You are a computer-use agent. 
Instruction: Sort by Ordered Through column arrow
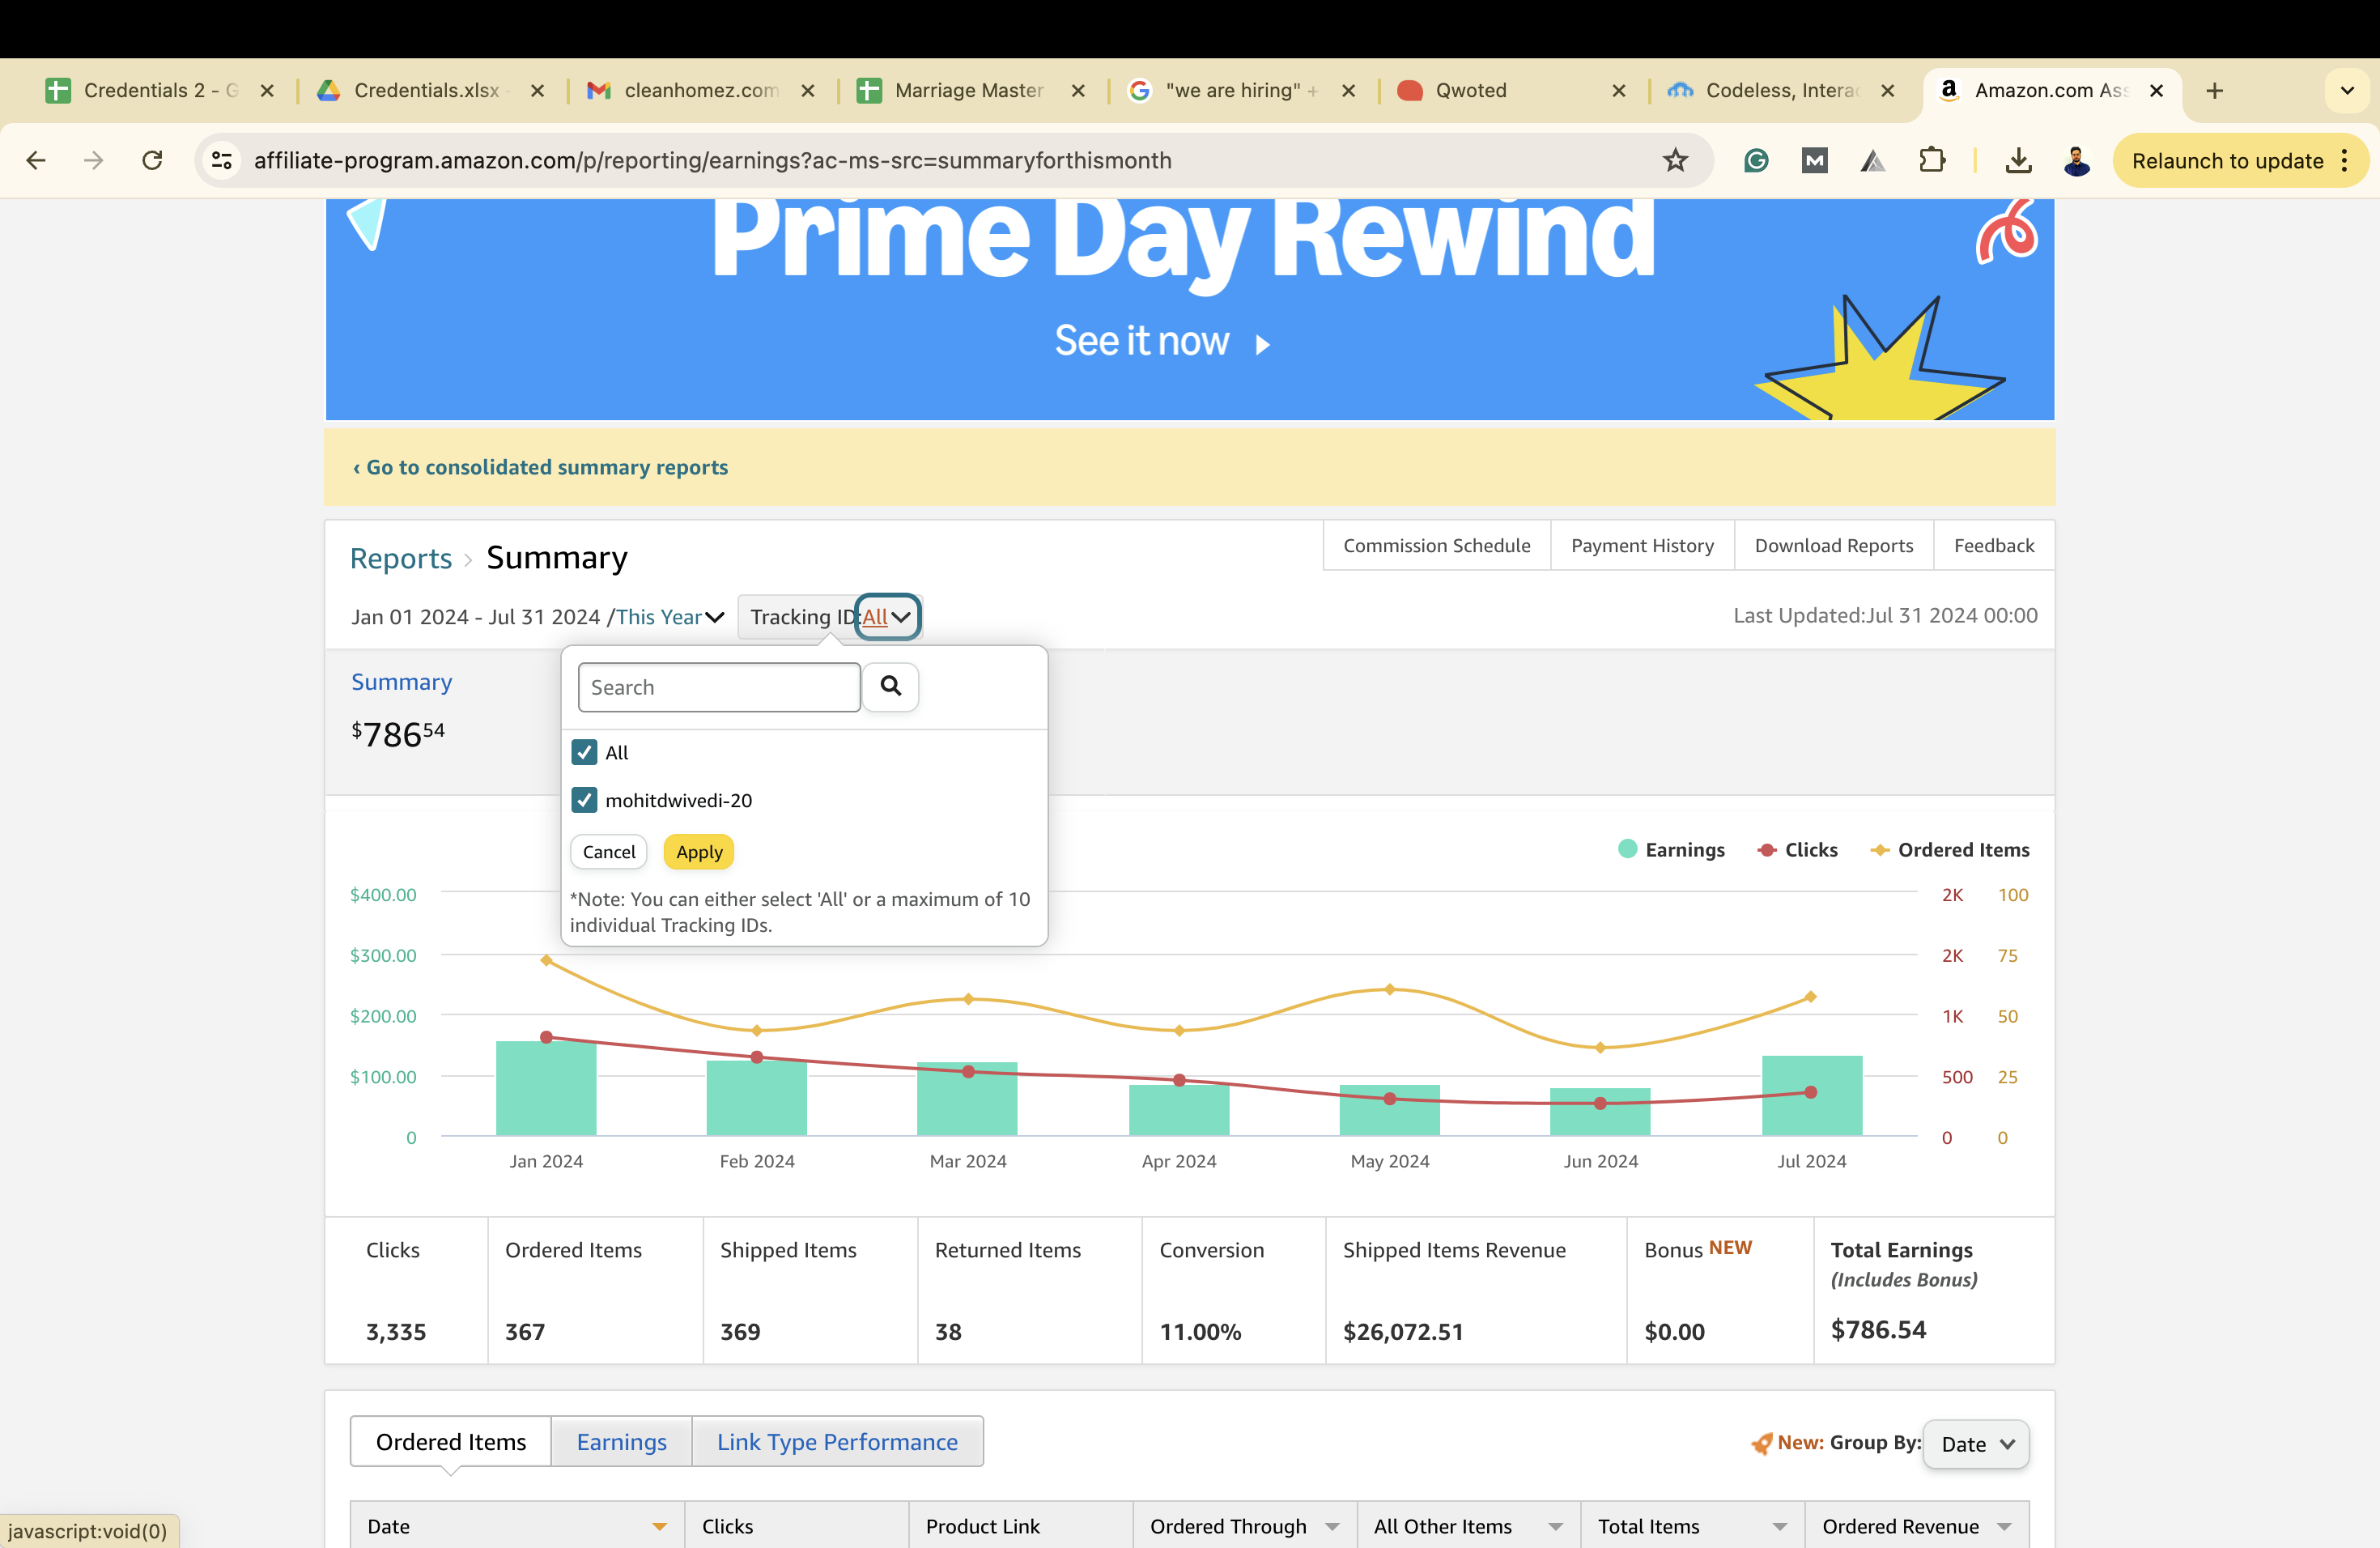pos(1332,1526)
